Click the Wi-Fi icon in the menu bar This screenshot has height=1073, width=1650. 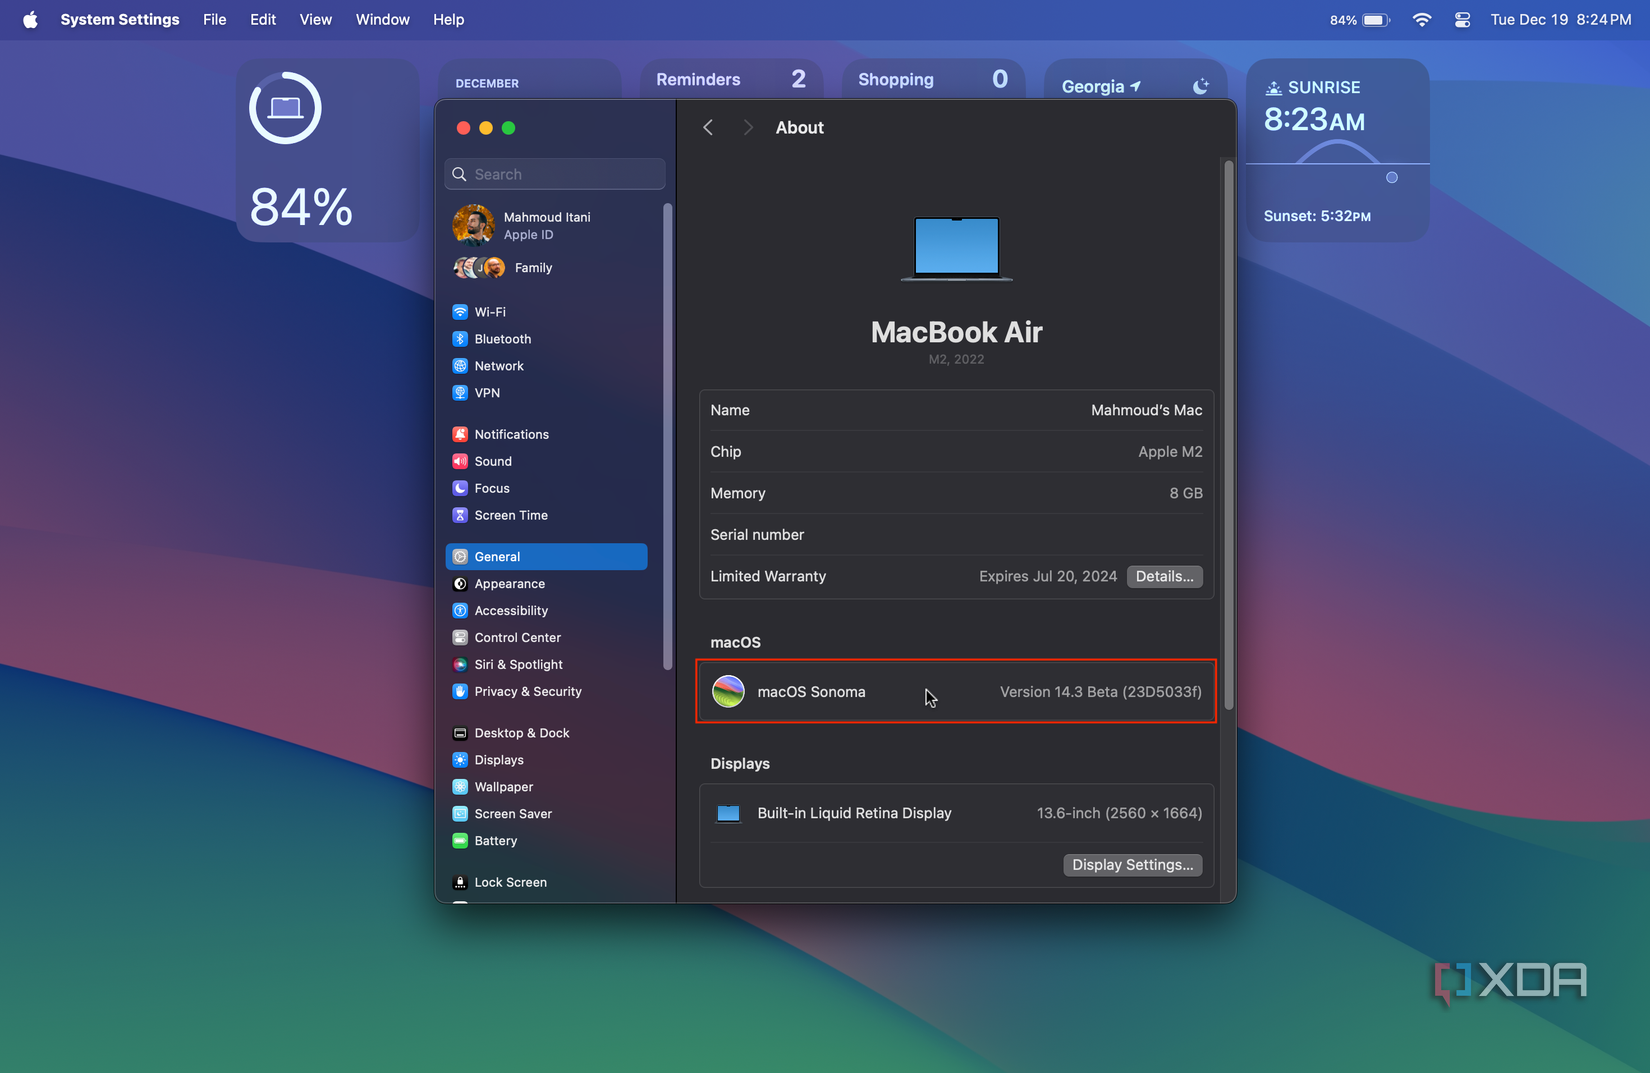coord(1421,19)
